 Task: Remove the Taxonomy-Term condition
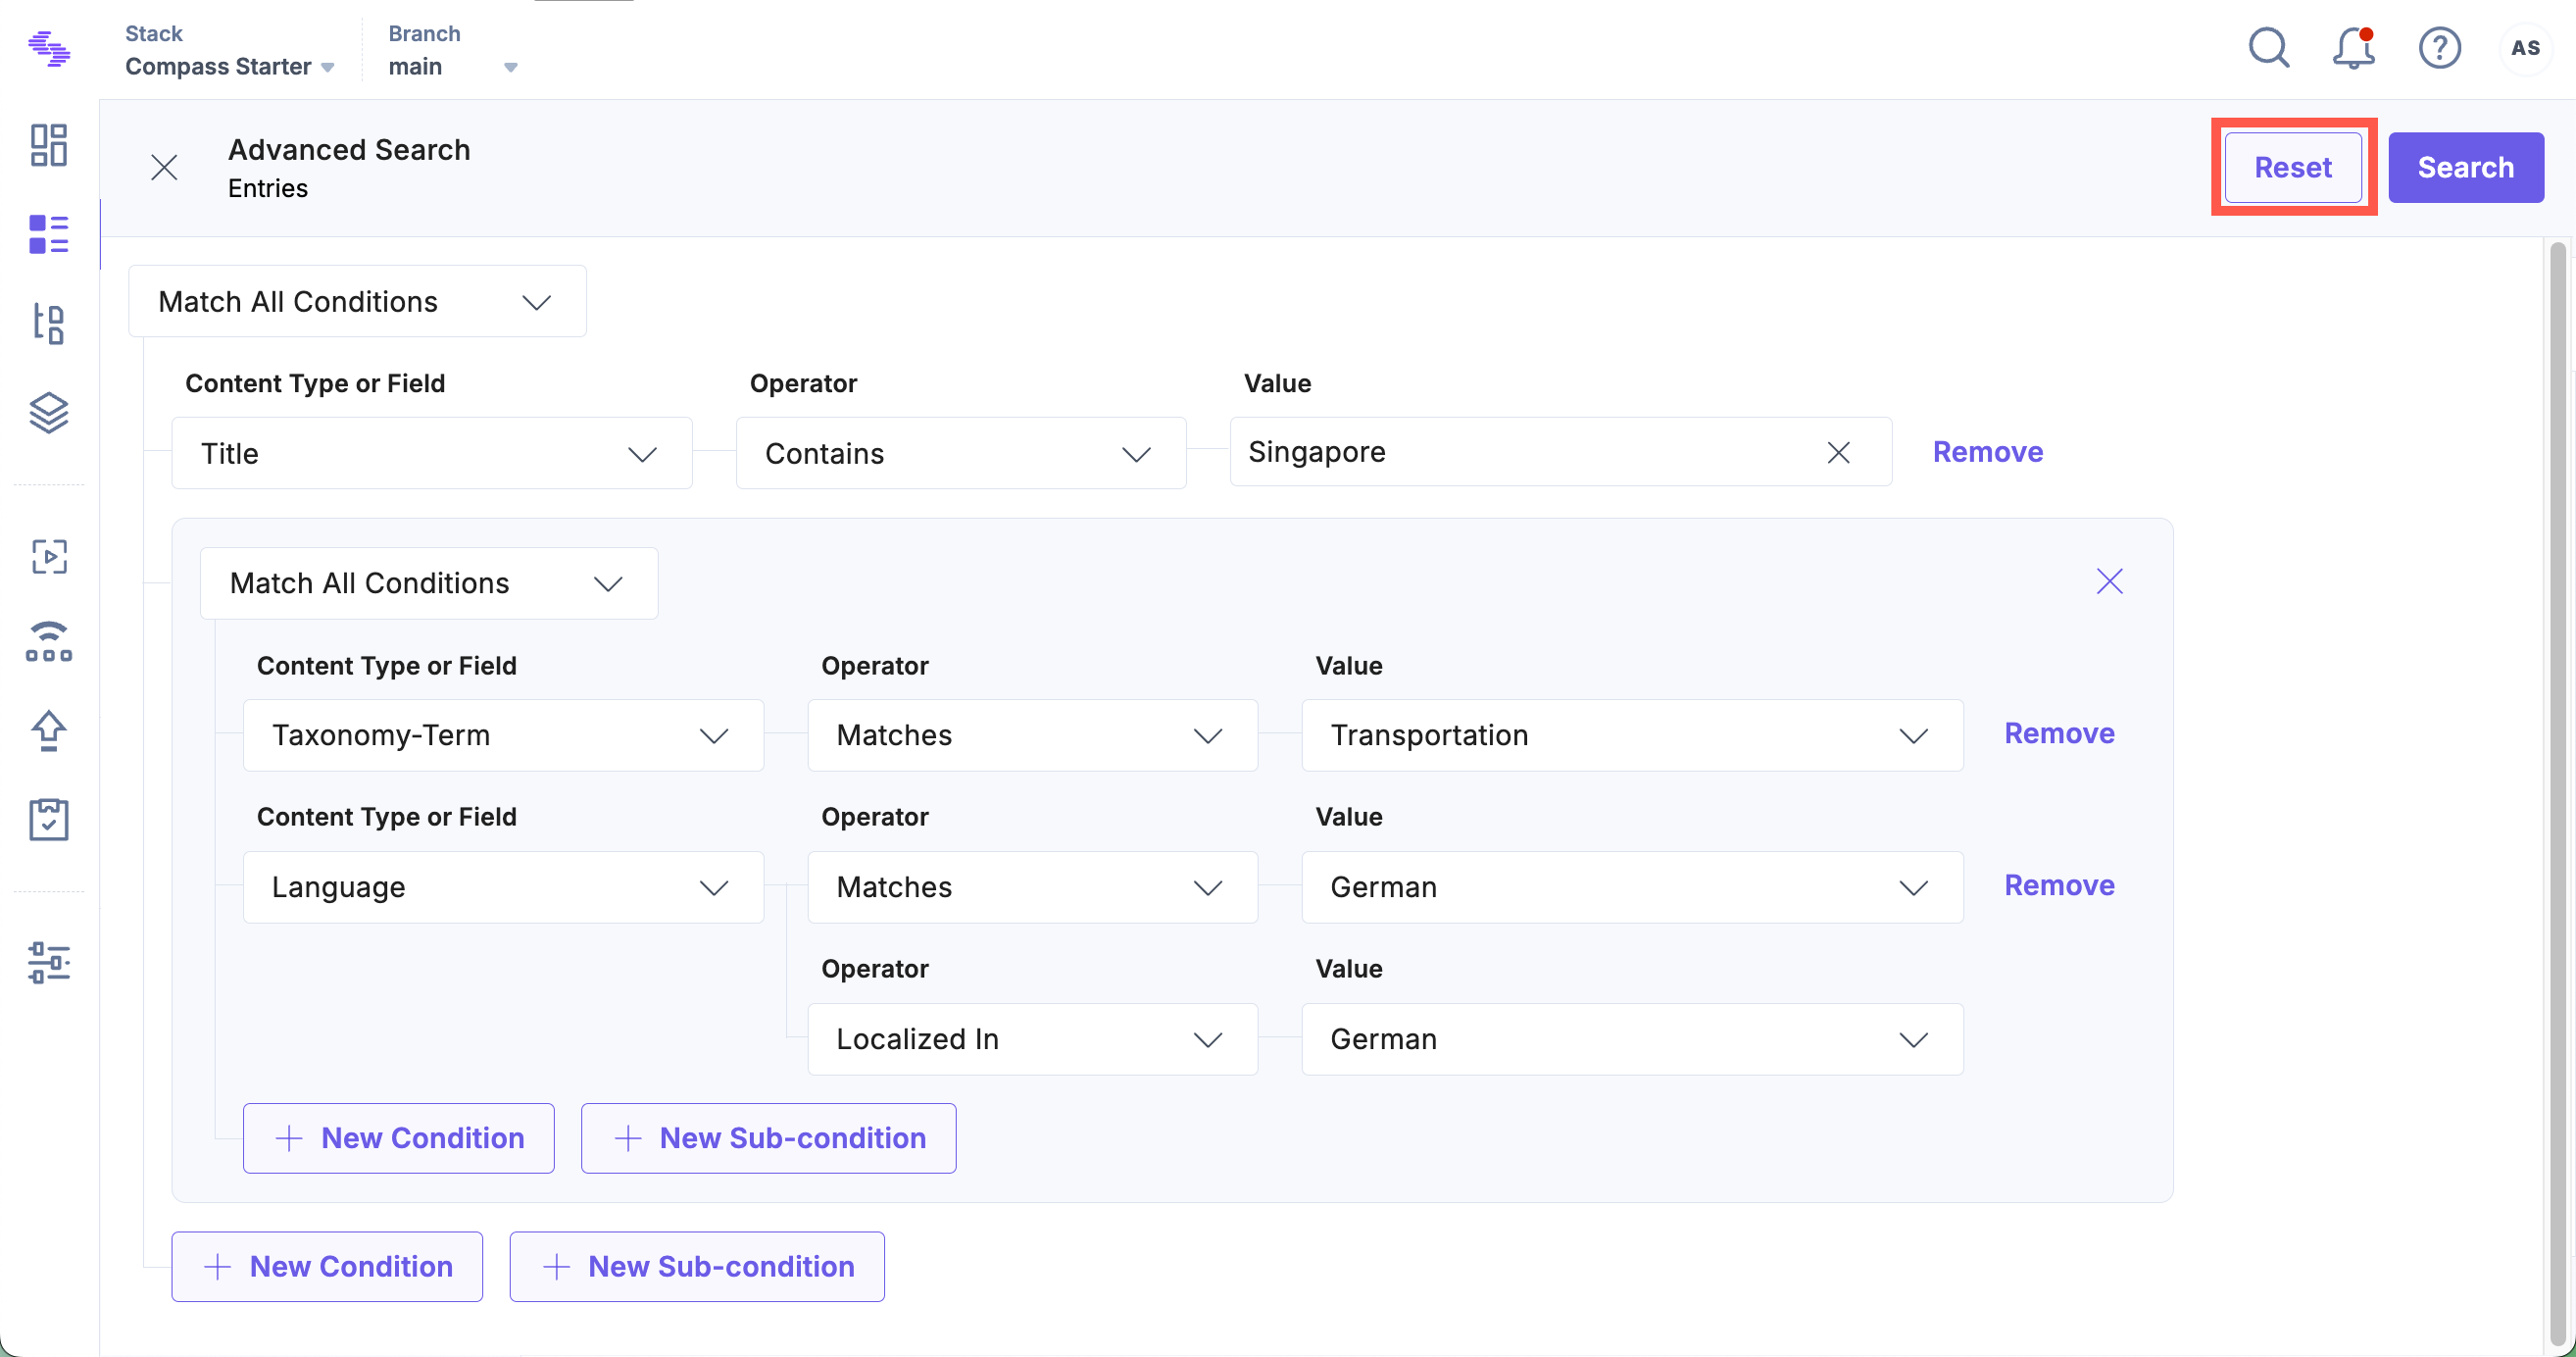(2059, 733)
